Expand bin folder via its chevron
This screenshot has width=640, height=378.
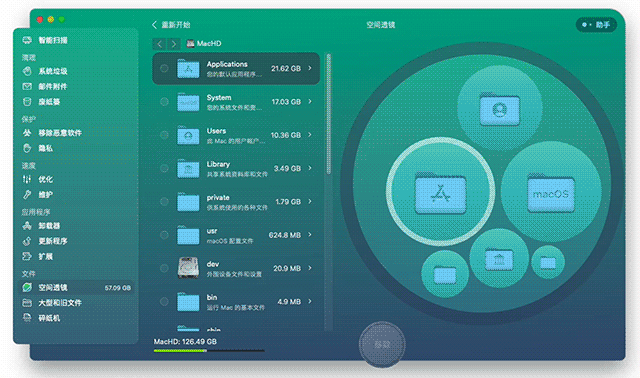pos(310,301)
